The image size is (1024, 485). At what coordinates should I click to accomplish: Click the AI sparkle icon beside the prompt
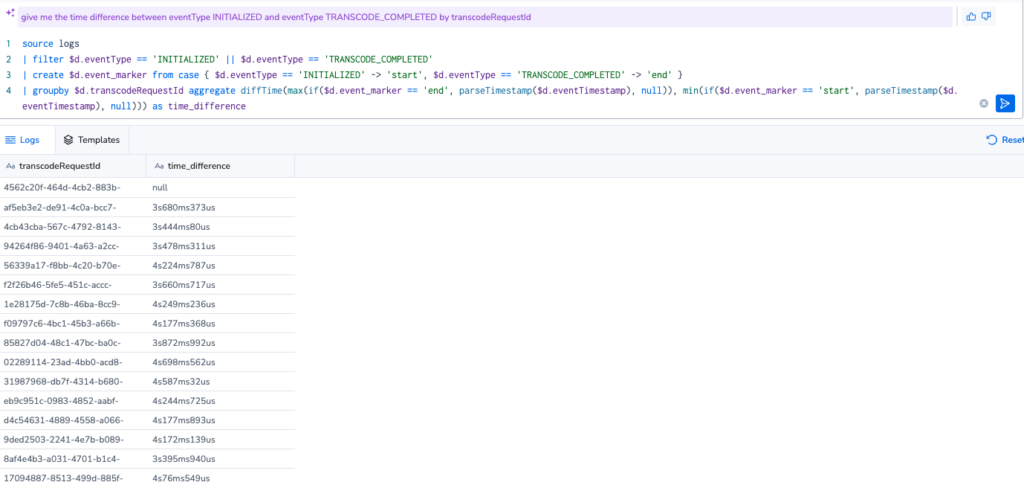[10, 13]
